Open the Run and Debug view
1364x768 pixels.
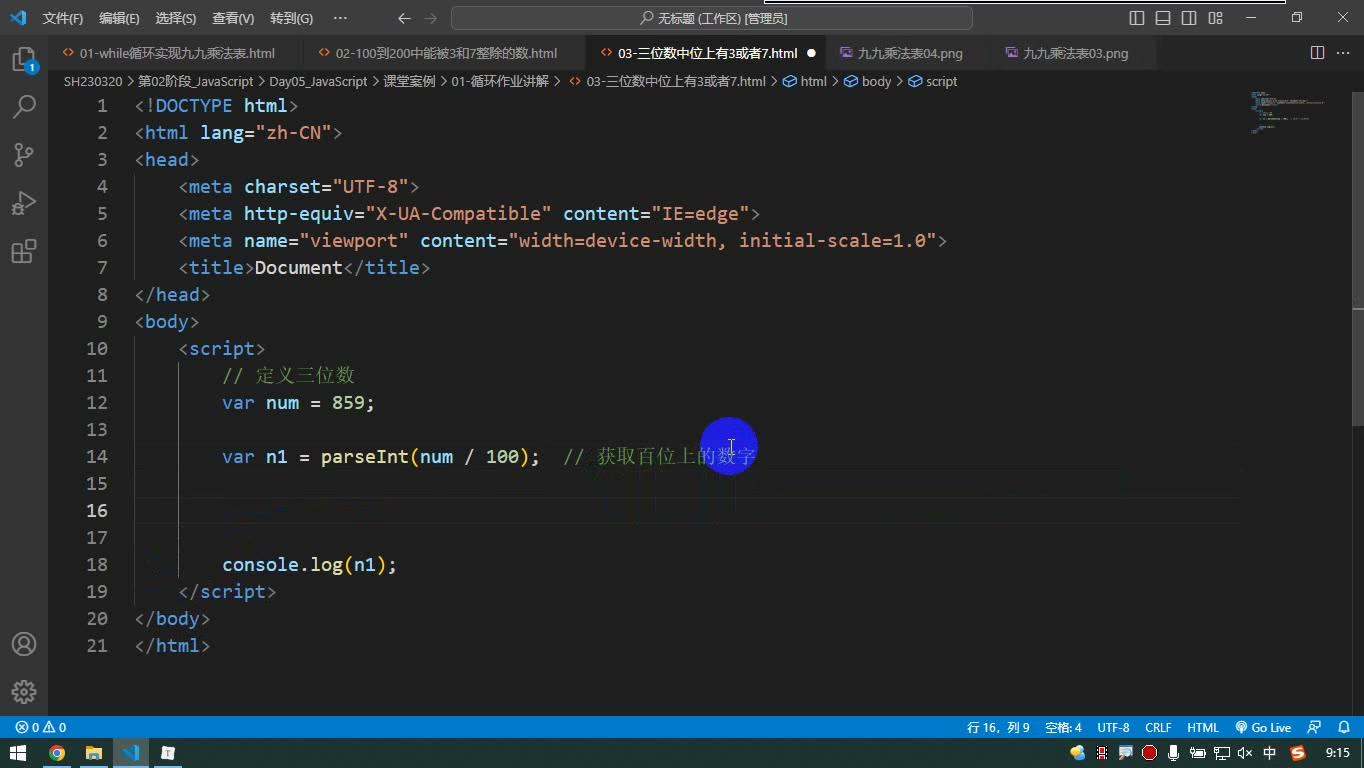pos(24,203)
